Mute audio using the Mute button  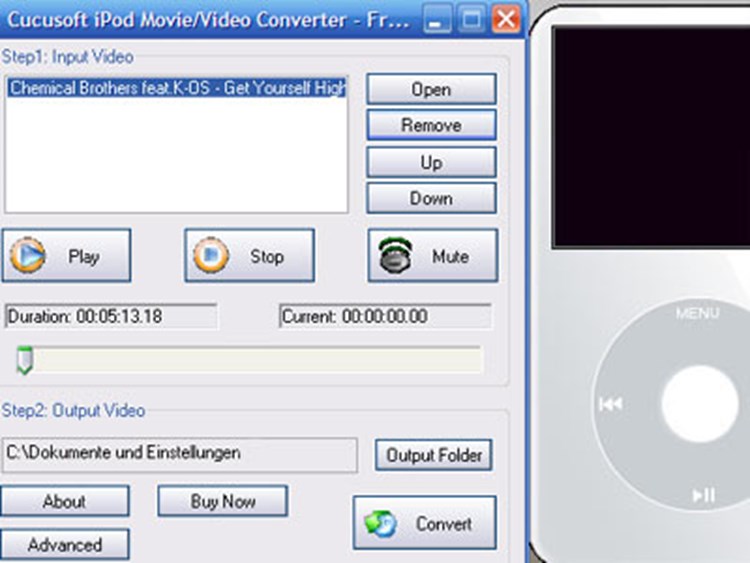click(x=432, y=255)
